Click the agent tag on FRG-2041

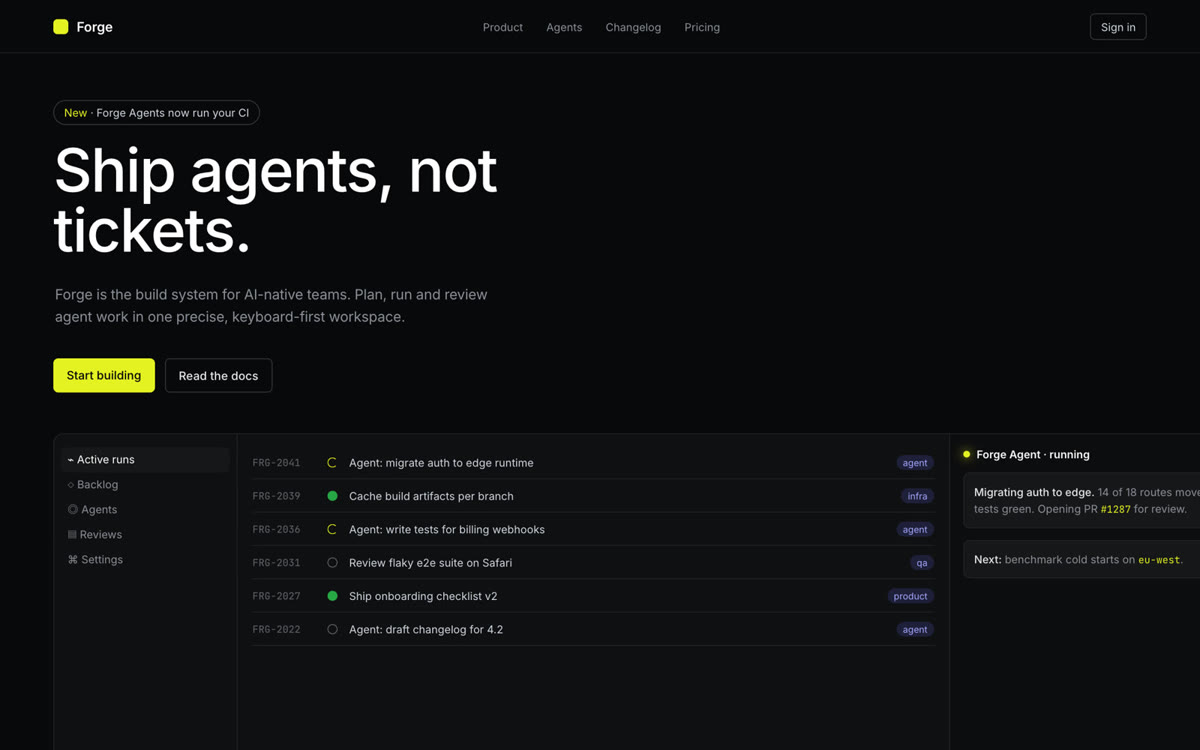tap(915, 463)
